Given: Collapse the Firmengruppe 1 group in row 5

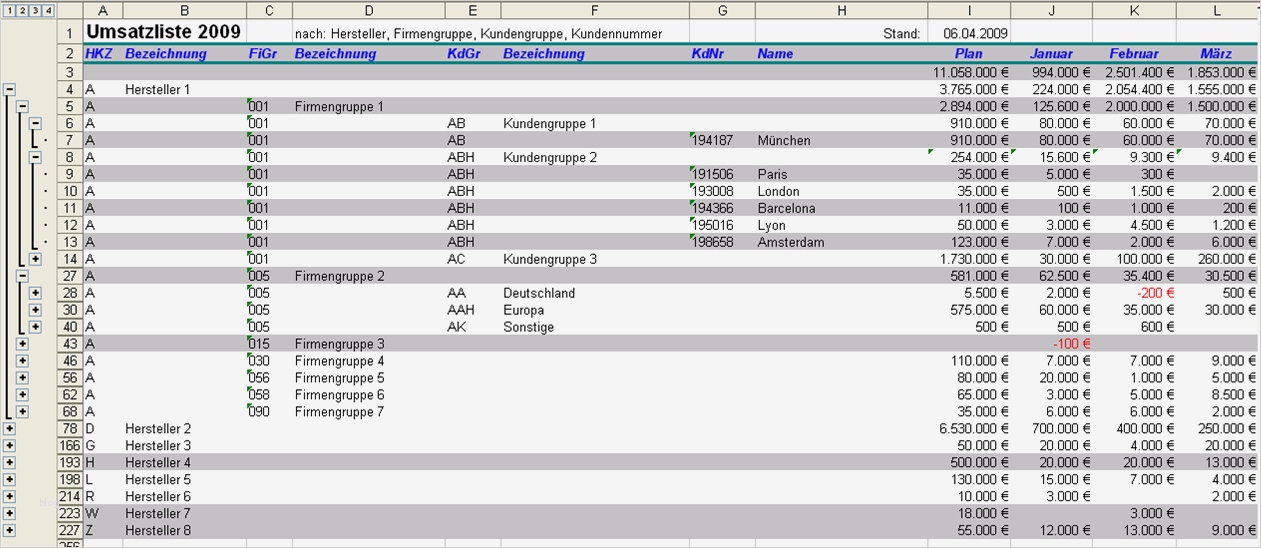Looking at the screenshot, I should [x=22, y=106].
